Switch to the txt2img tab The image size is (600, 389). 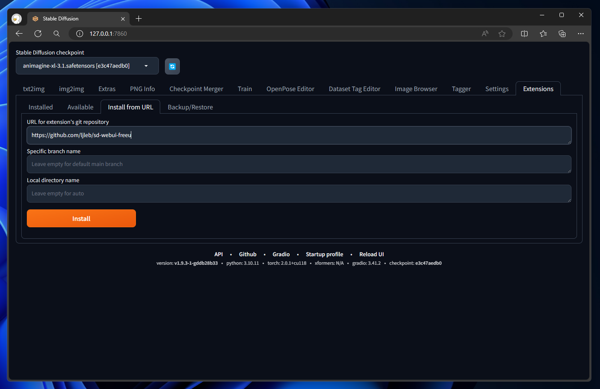(x=34, y=89)
